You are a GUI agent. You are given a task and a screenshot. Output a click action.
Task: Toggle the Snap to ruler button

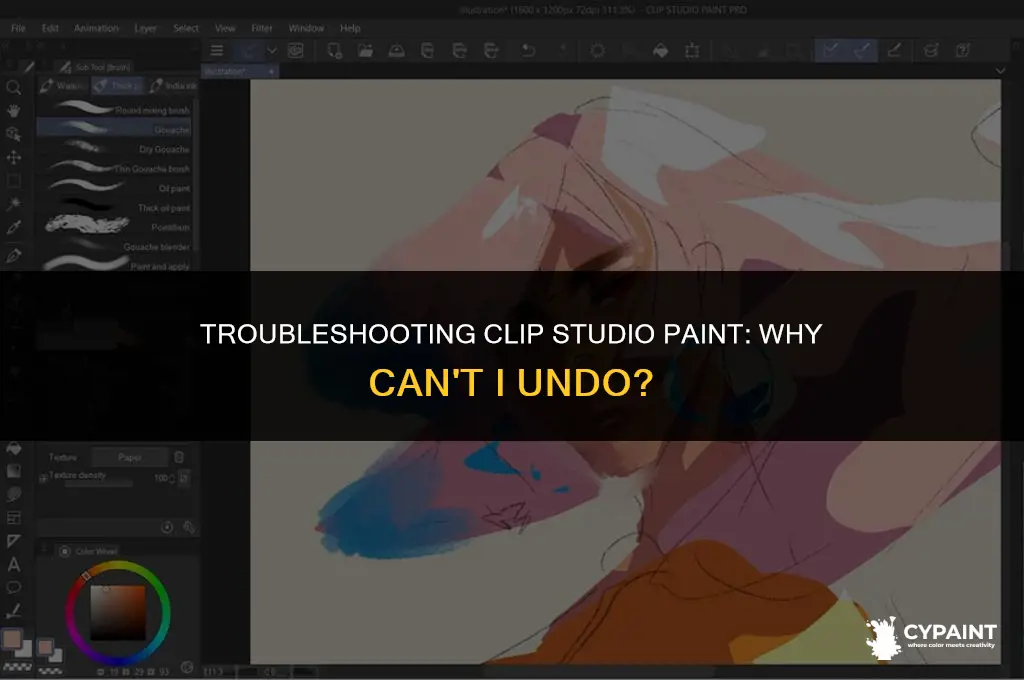tap(831, 50)
